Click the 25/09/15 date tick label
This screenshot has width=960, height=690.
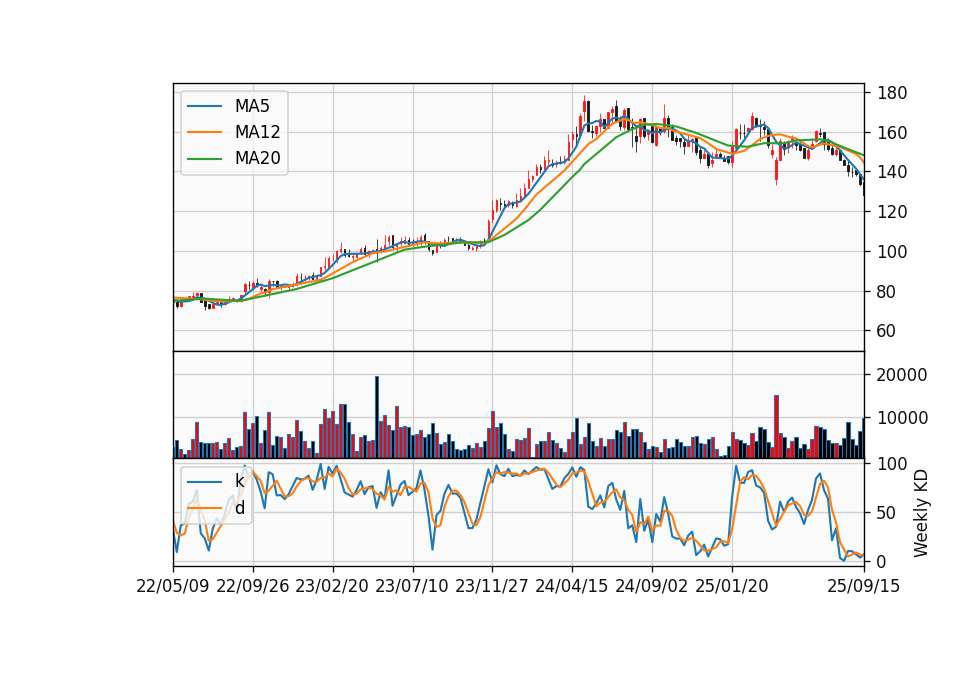point(863,586)
